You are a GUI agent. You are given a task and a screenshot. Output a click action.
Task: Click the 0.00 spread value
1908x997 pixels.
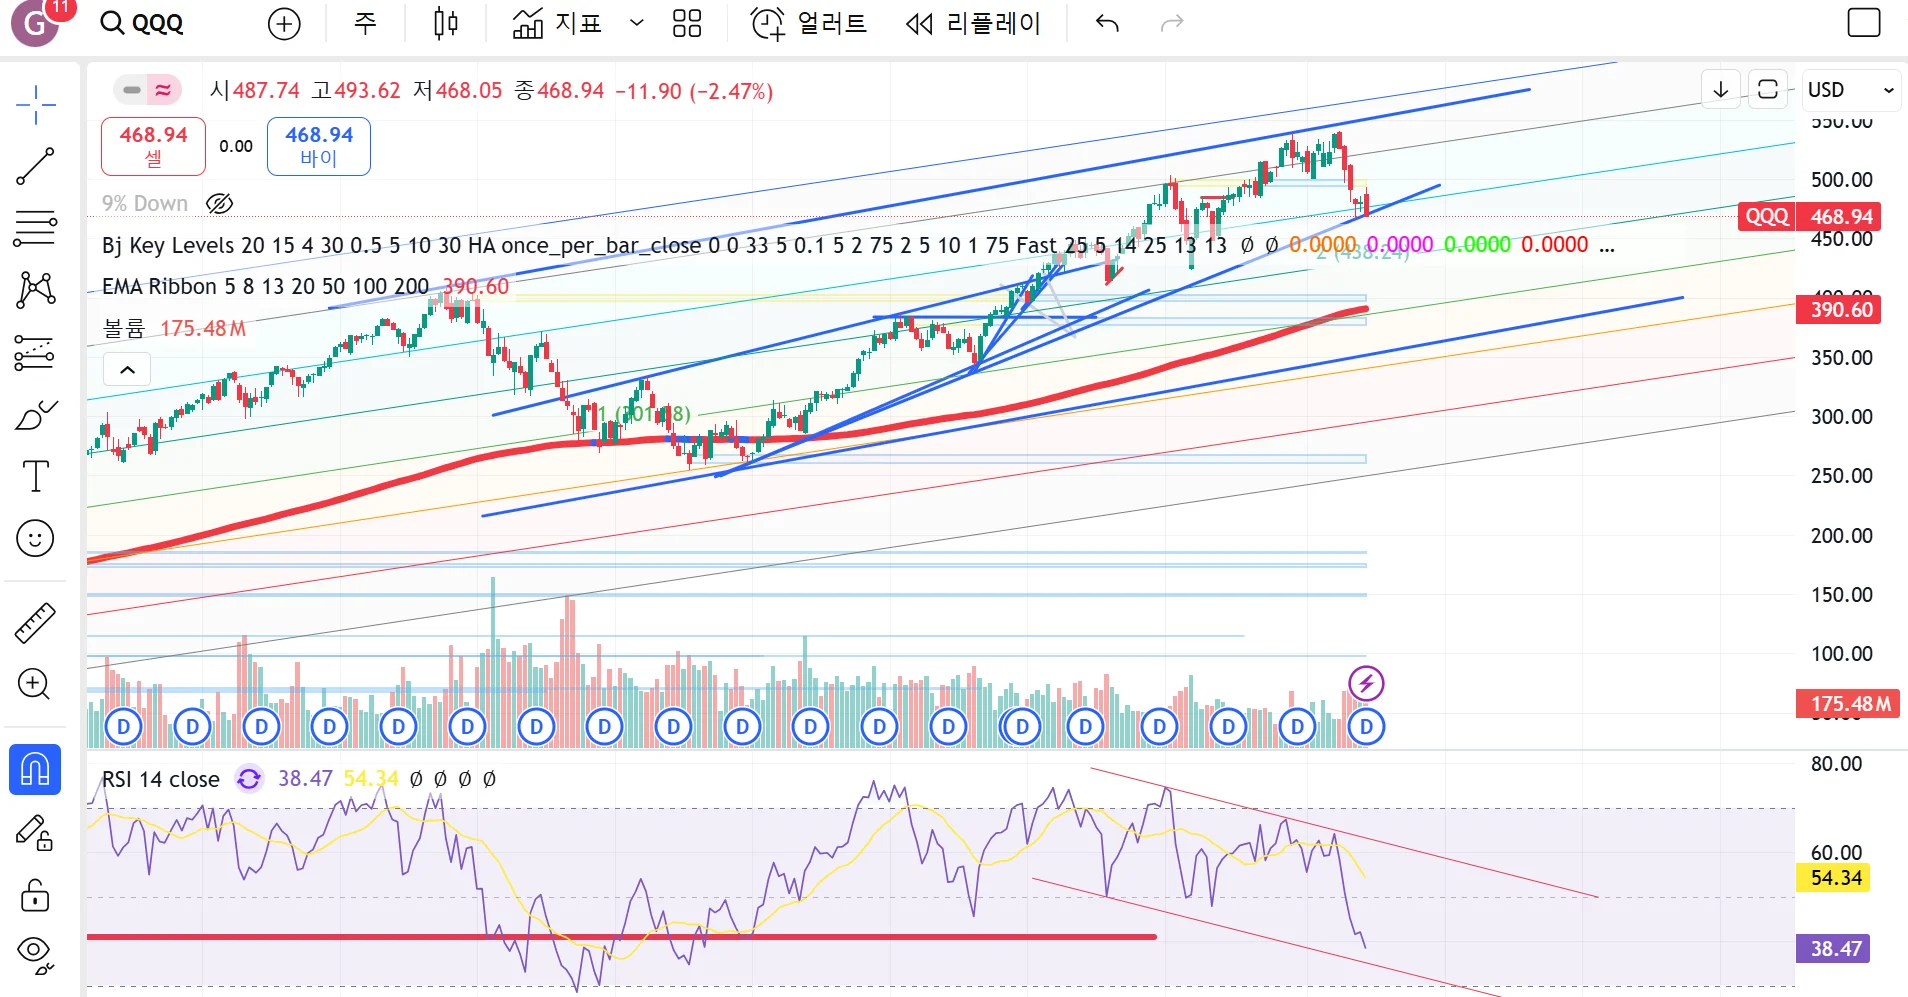click(236, 146)
